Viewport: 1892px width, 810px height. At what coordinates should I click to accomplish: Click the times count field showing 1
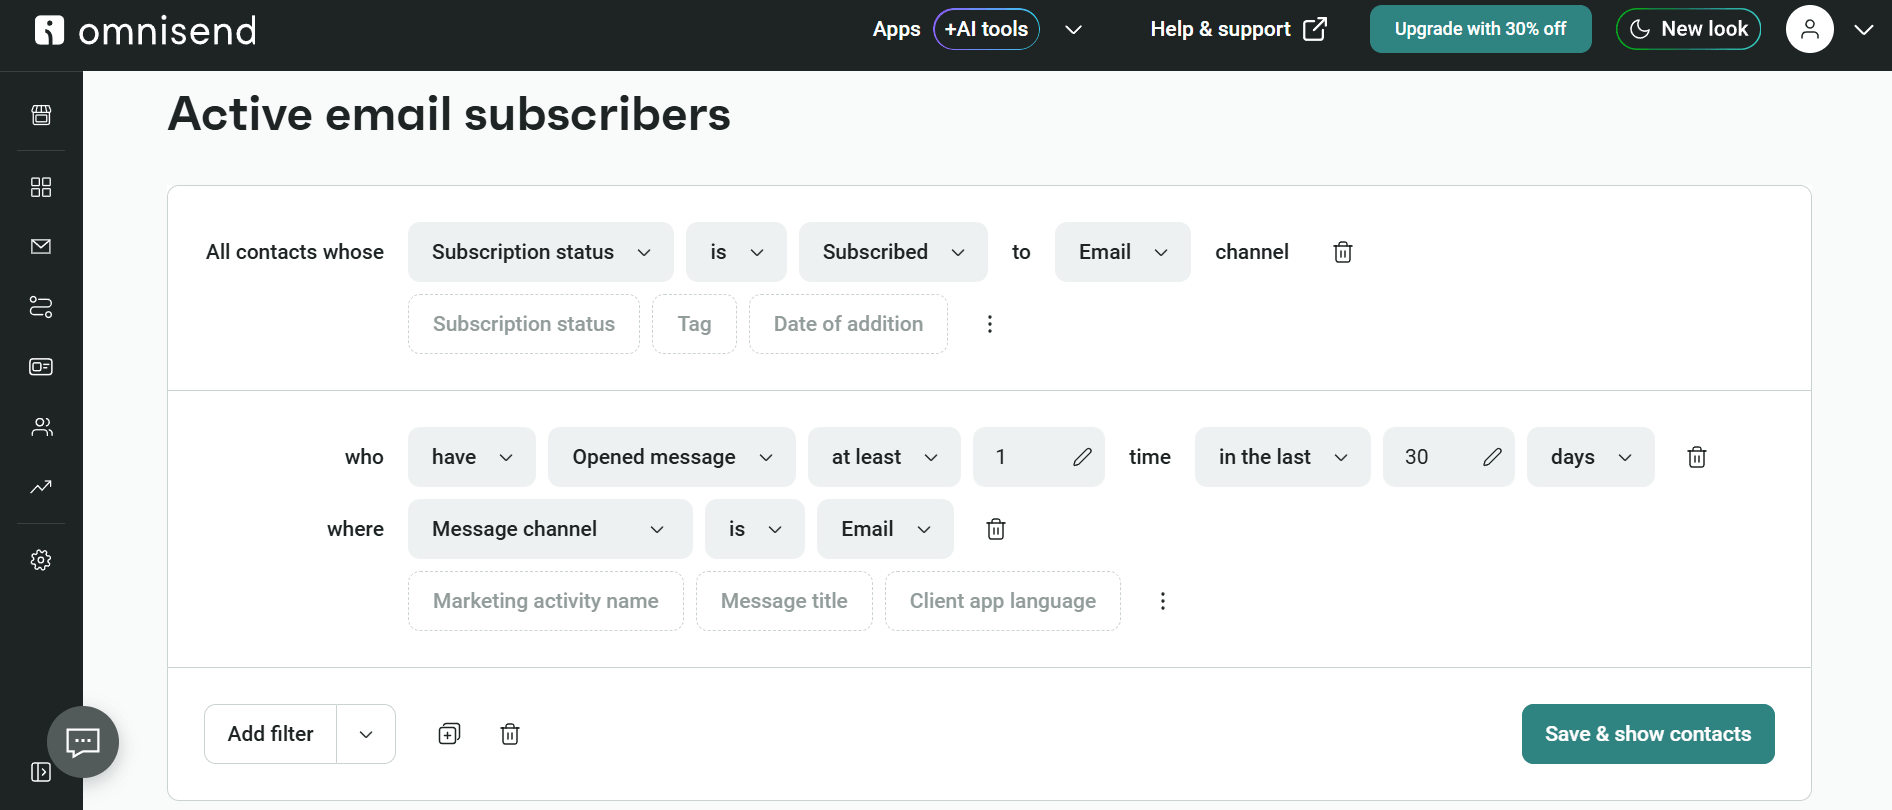coord(1039,457)
